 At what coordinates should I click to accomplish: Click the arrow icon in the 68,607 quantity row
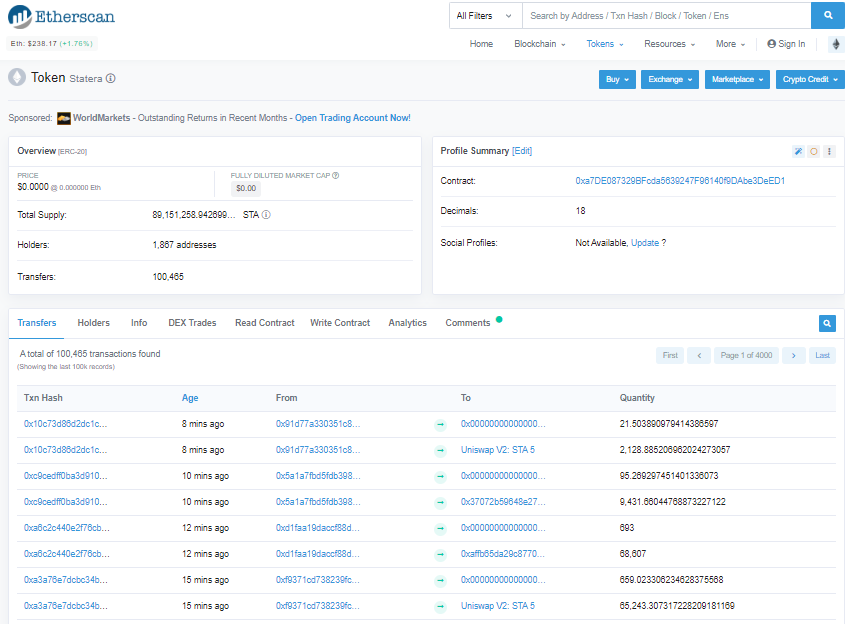click(440, 554)
